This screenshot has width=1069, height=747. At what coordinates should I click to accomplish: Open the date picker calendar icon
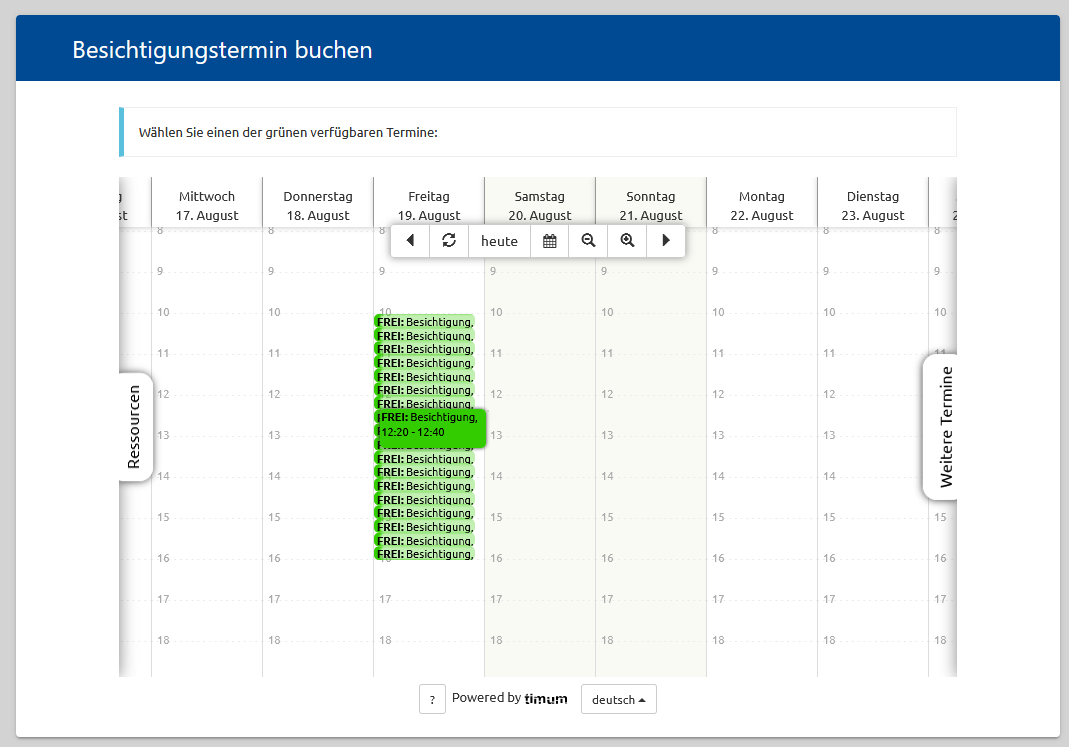point(549,241)
